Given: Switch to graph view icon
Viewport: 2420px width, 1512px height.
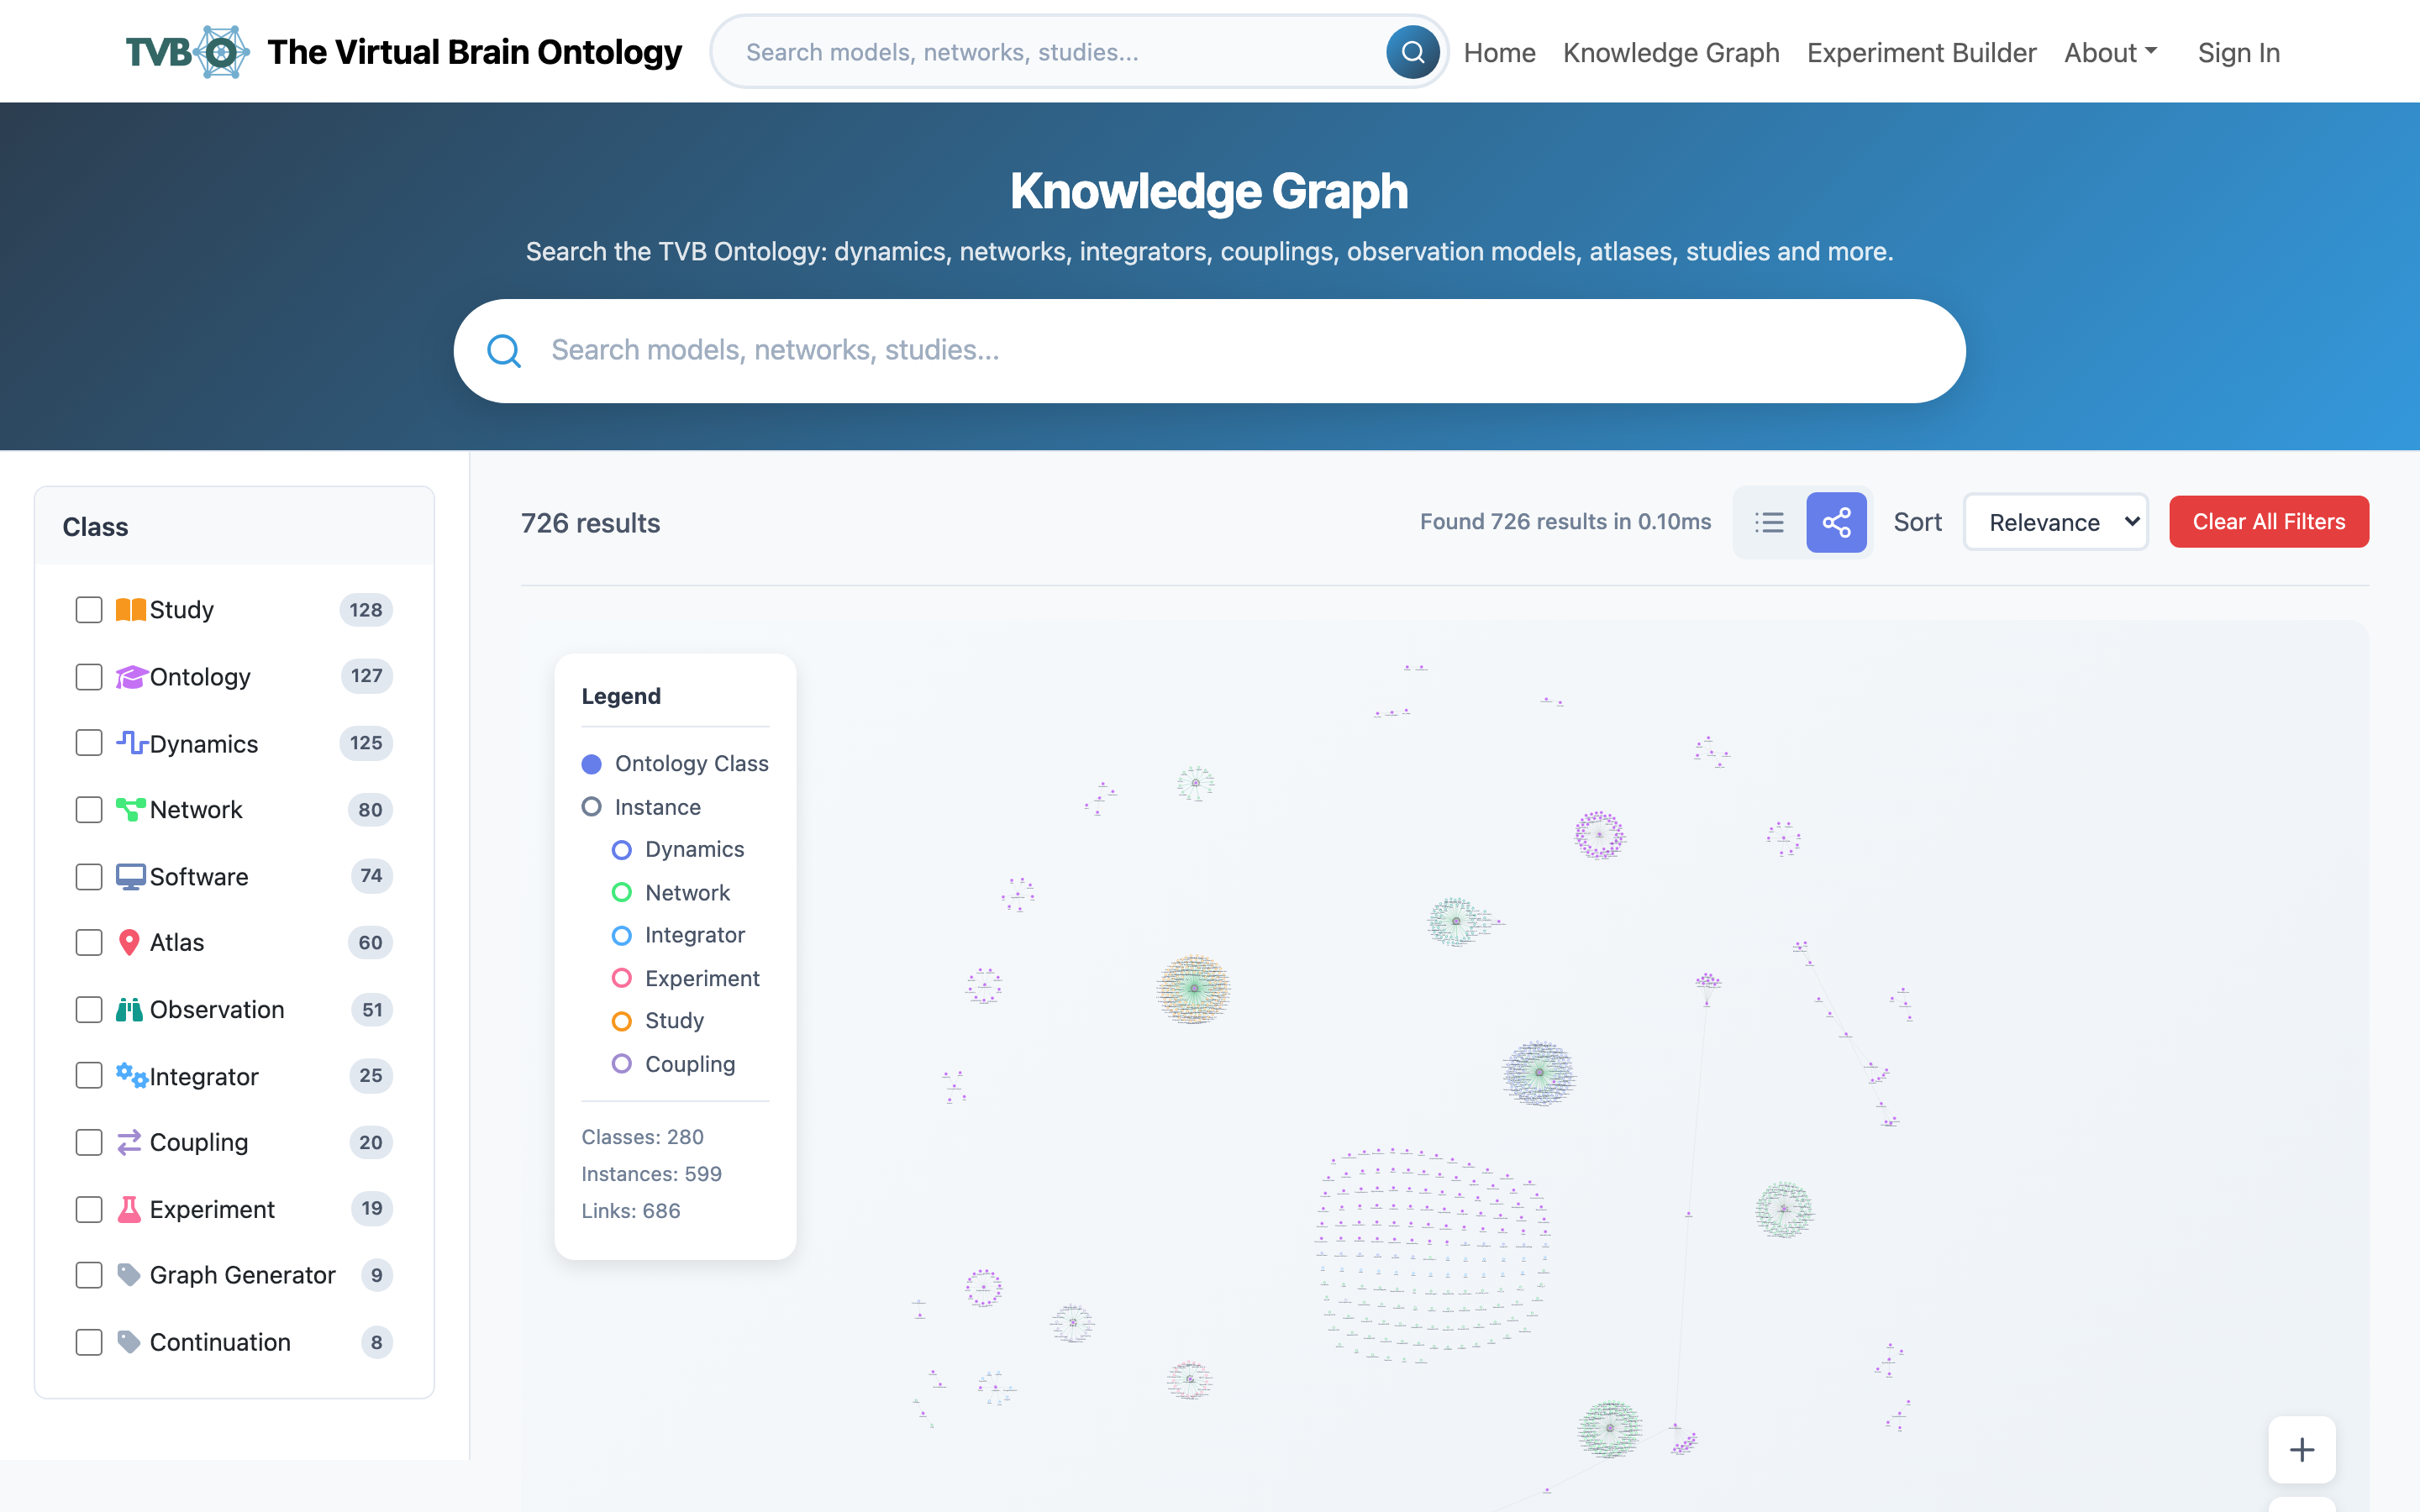Looking at the screenshot, I should (x=1836, y=522).
